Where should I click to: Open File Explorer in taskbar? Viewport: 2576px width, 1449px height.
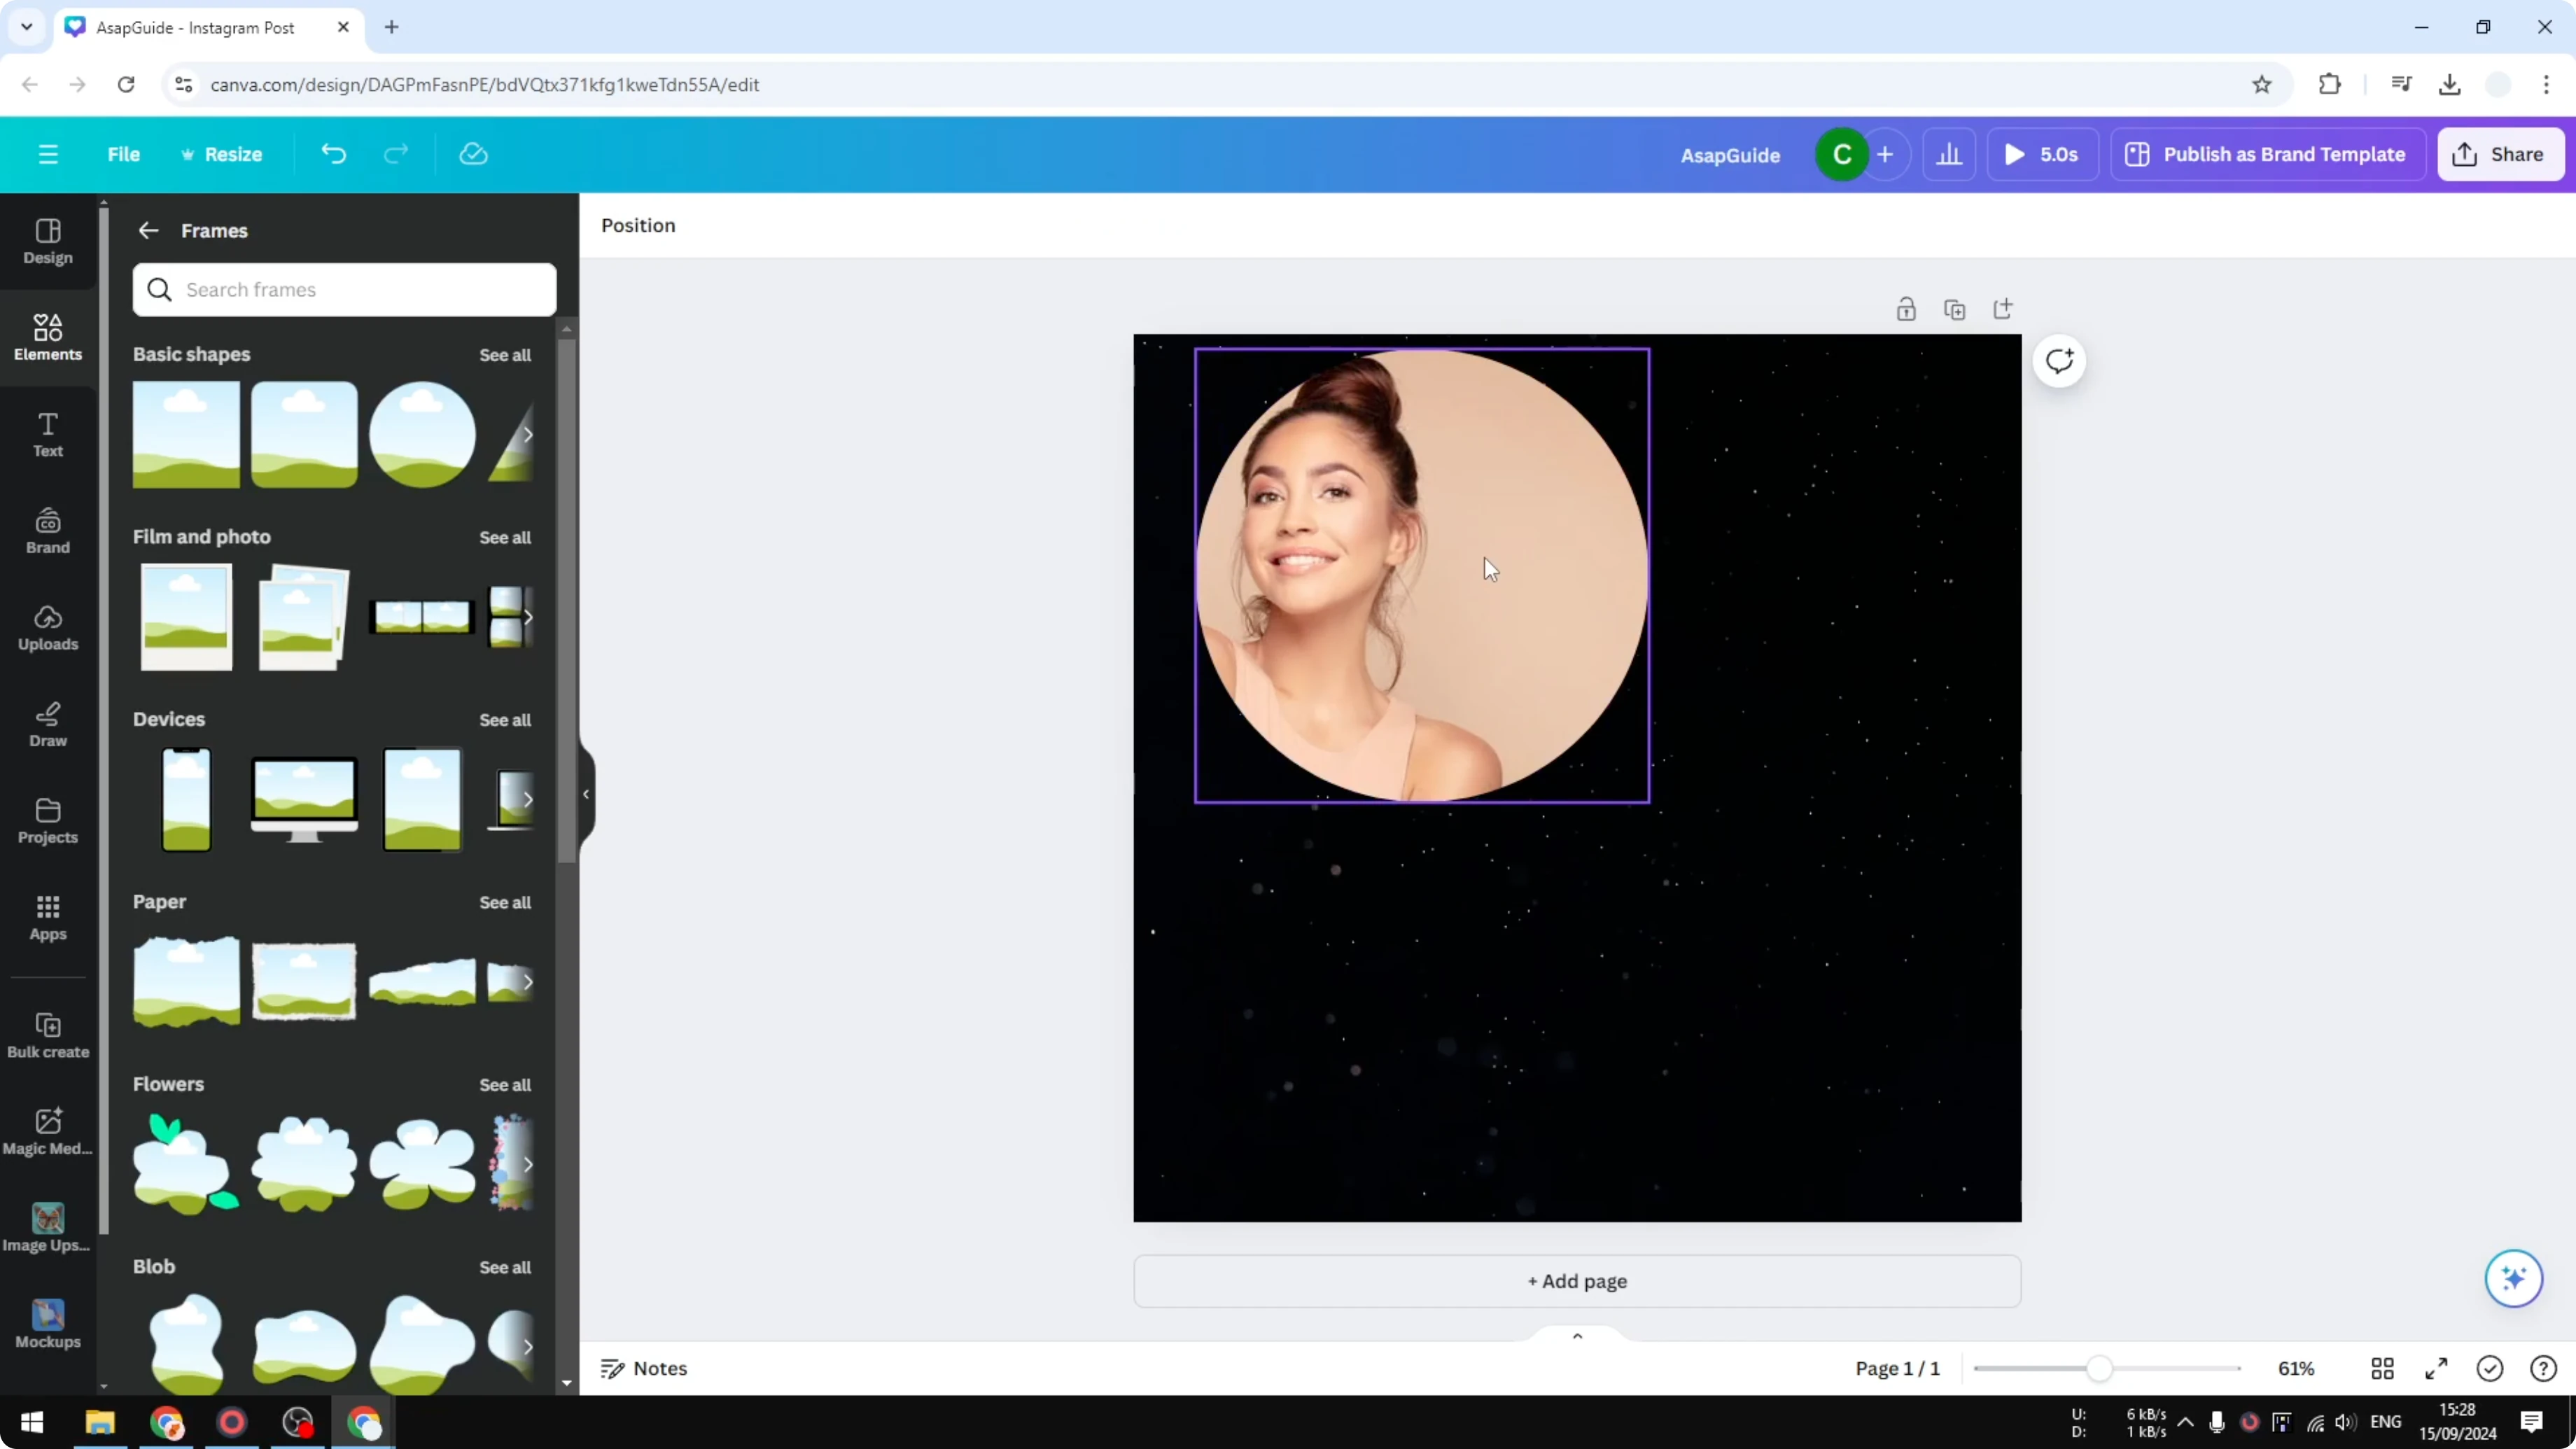click(x=100, y=1422)
